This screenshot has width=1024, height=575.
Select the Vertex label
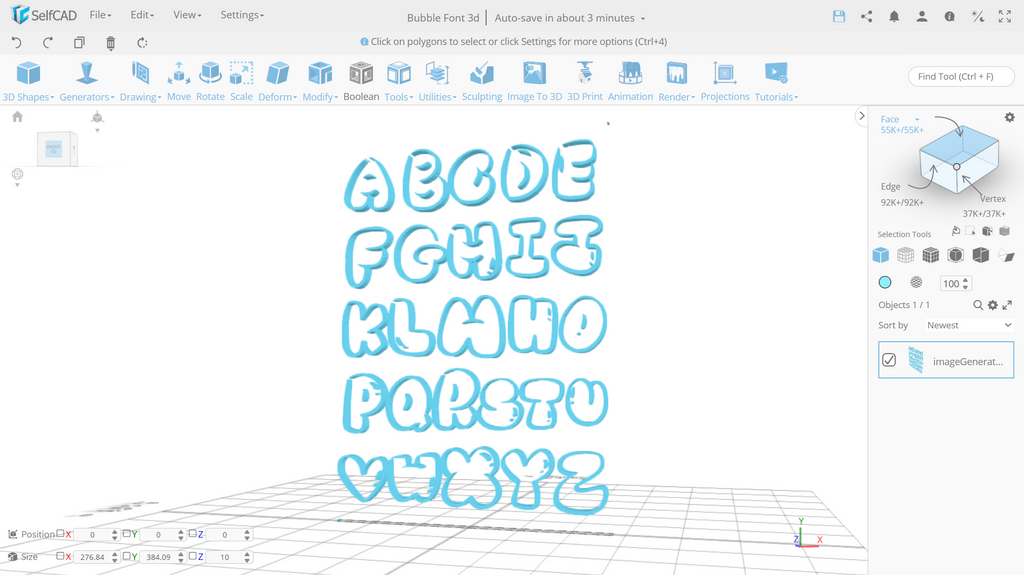993,199
